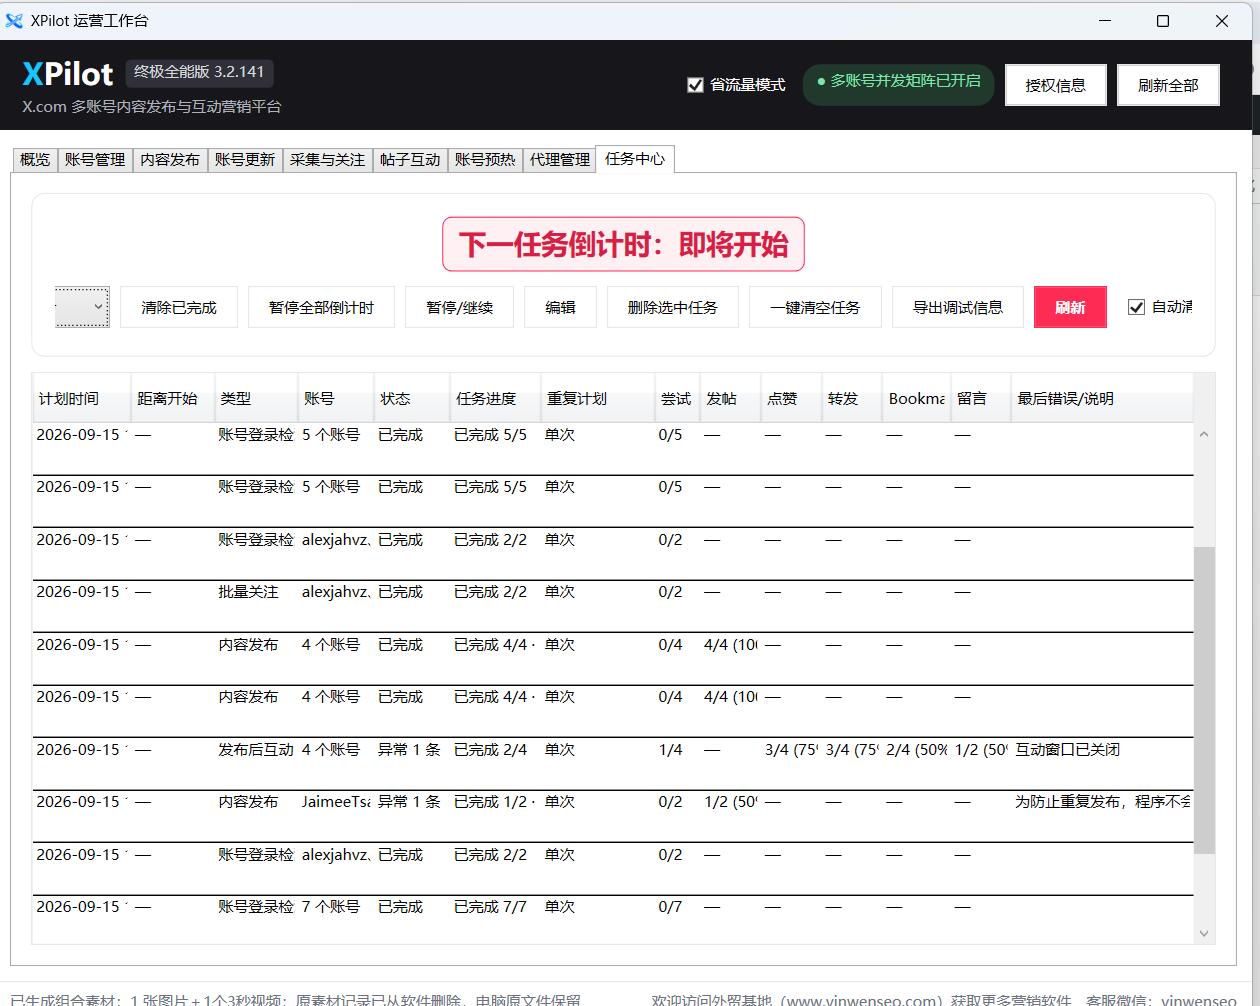The width and height of the screenshot is (1260, 1006).
Task: Click the 点赞 column header
Action: (791, 398)
